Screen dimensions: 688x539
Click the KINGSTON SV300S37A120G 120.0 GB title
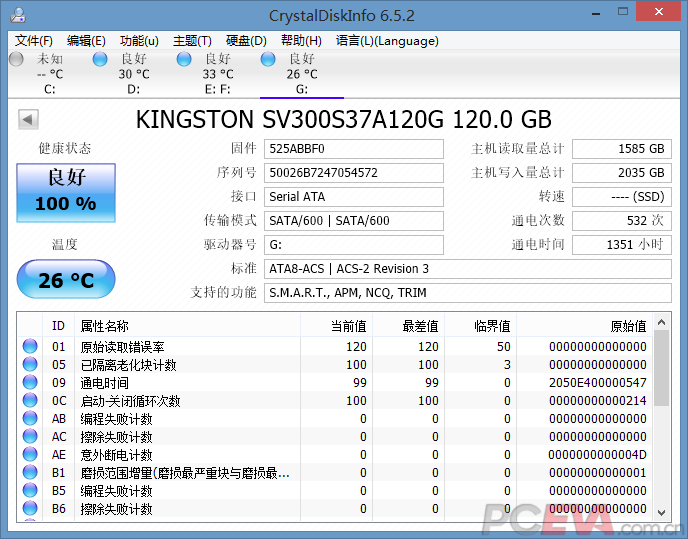tap(344, 119)
